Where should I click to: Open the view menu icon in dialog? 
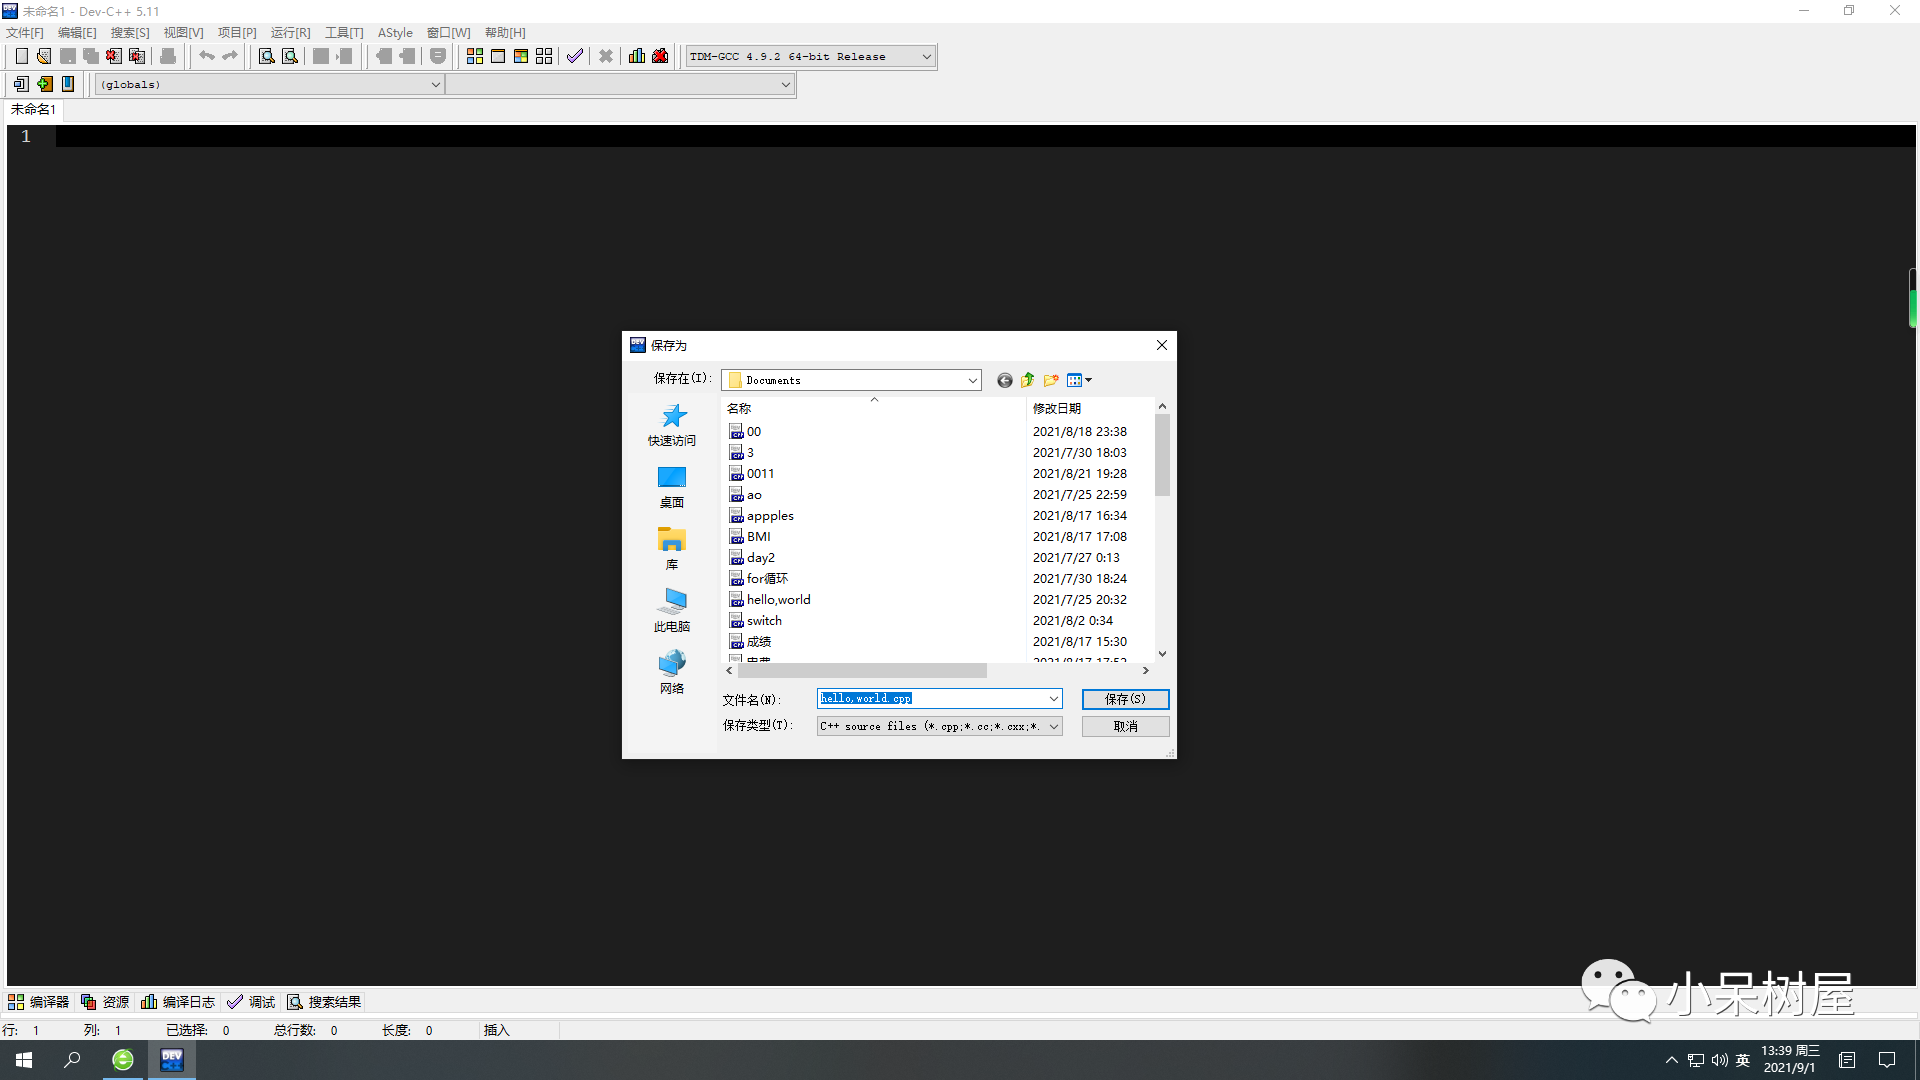[1078, 380]
